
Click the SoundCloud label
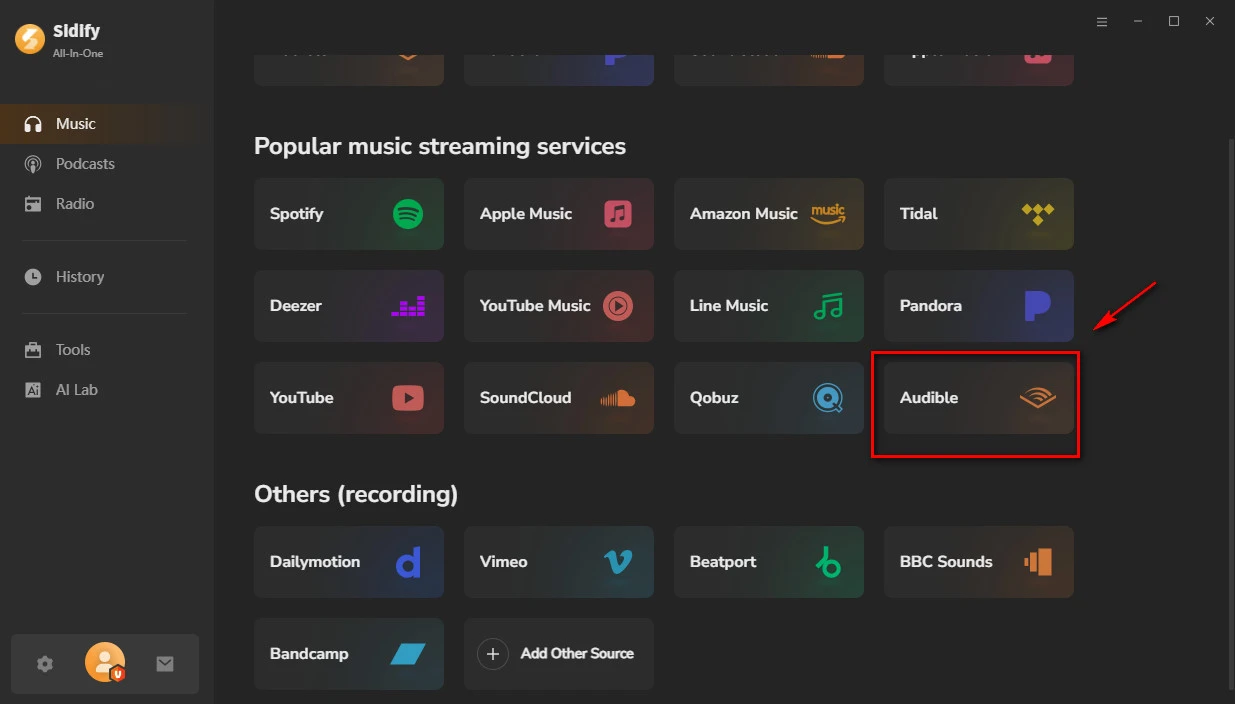pos(526,398)
